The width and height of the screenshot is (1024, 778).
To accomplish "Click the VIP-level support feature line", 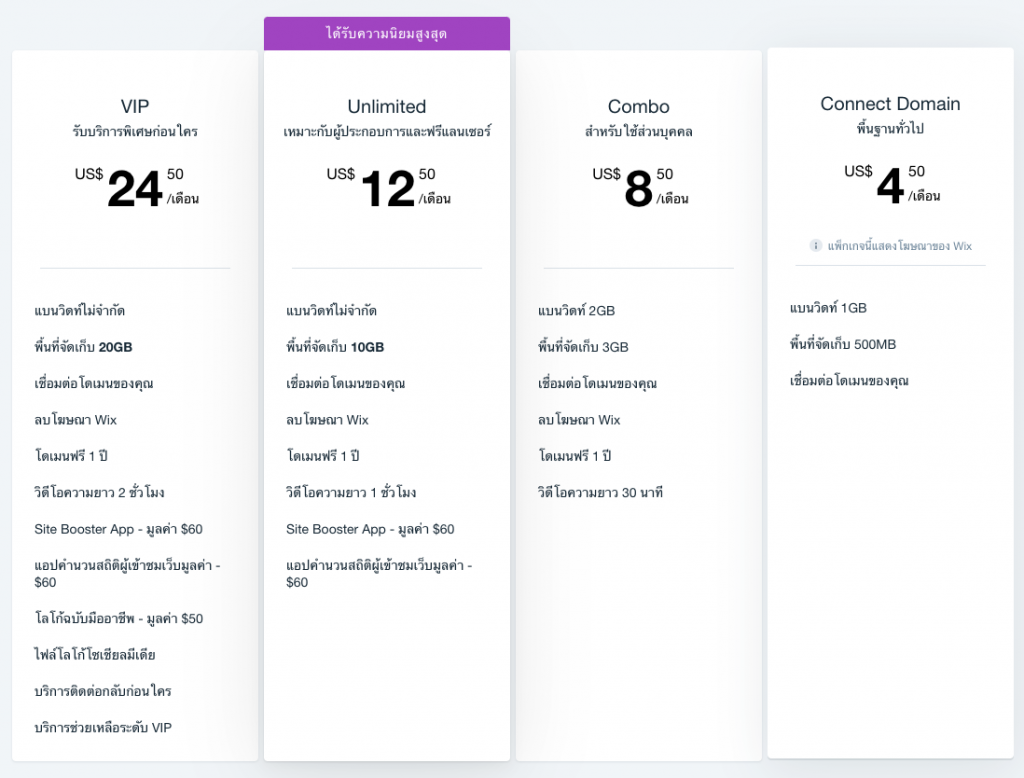I will click(x=103, y=728).
